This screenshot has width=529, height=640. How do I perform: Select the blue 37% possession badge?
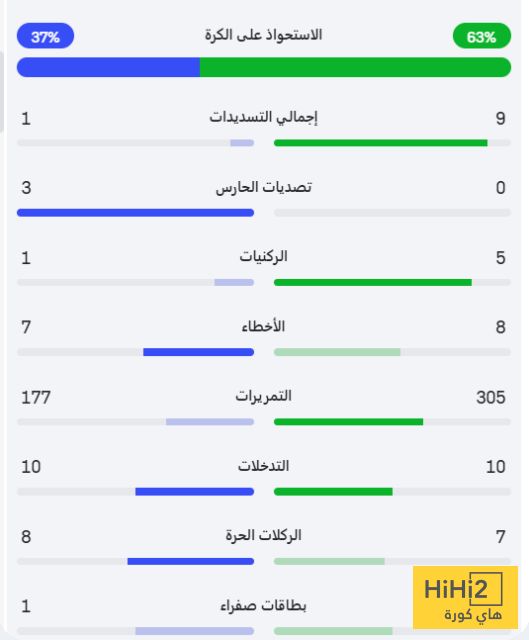coord(45,36)
